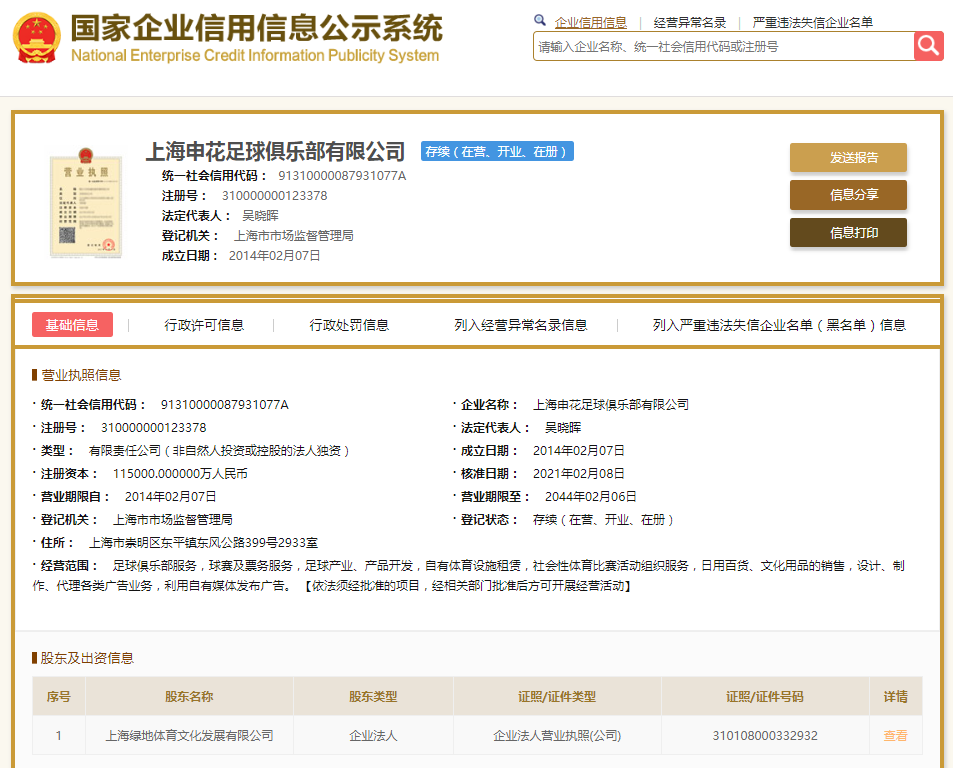Click the red search magnifier button

click(x=929, y=46)
